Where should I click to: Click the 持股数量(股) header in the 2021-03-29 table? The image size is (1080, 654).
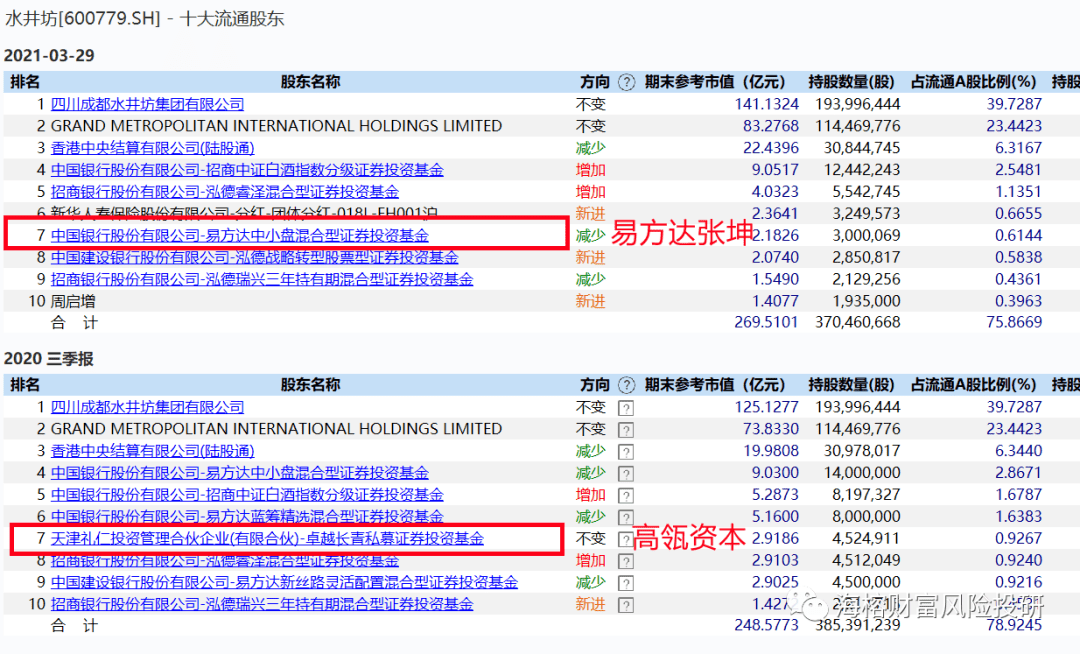[x=851, y=83]
